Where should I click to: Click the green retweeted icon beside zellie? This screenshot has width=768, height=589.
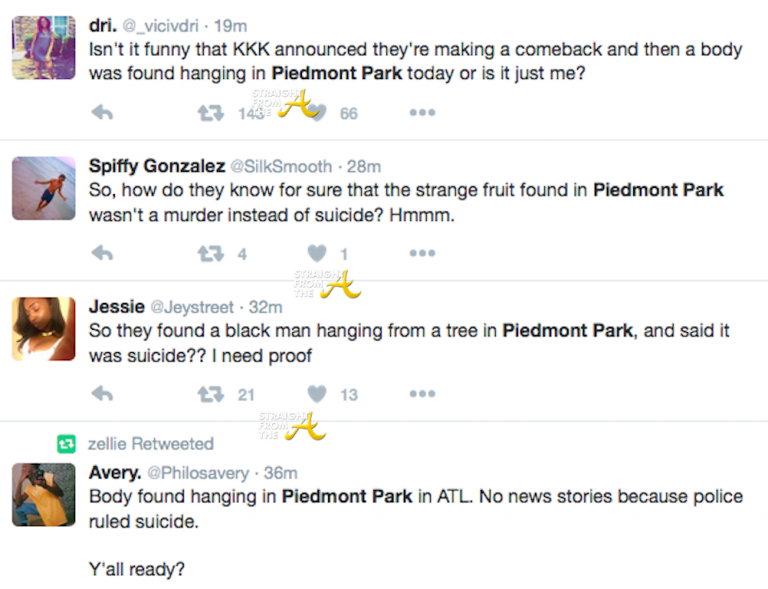66,443
